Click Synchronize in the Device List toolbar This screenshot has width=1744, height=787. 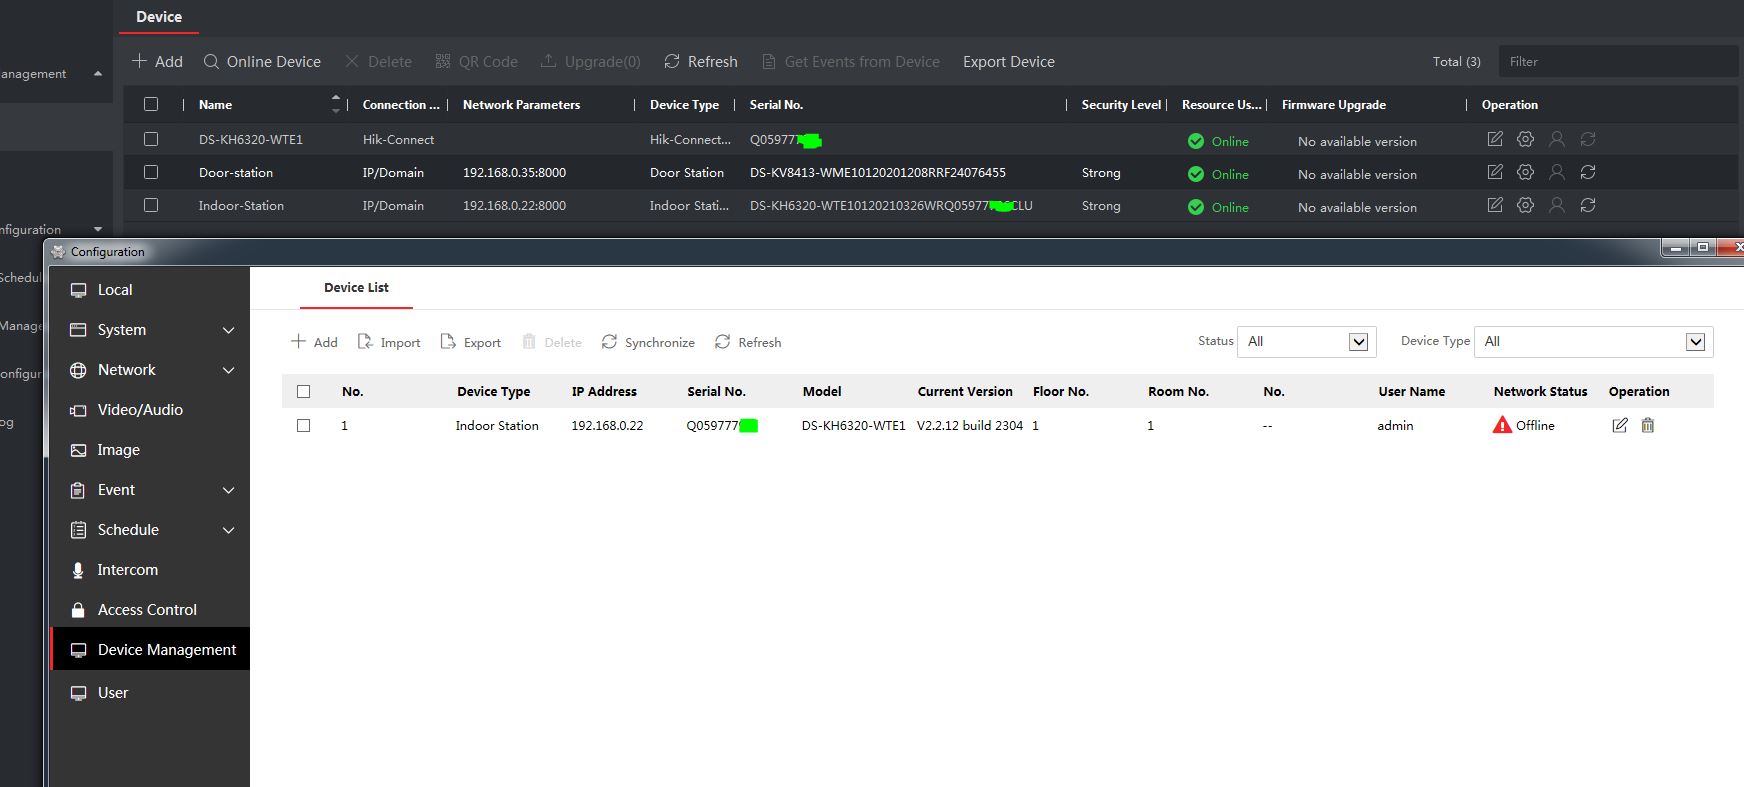(x=647, y=342)
